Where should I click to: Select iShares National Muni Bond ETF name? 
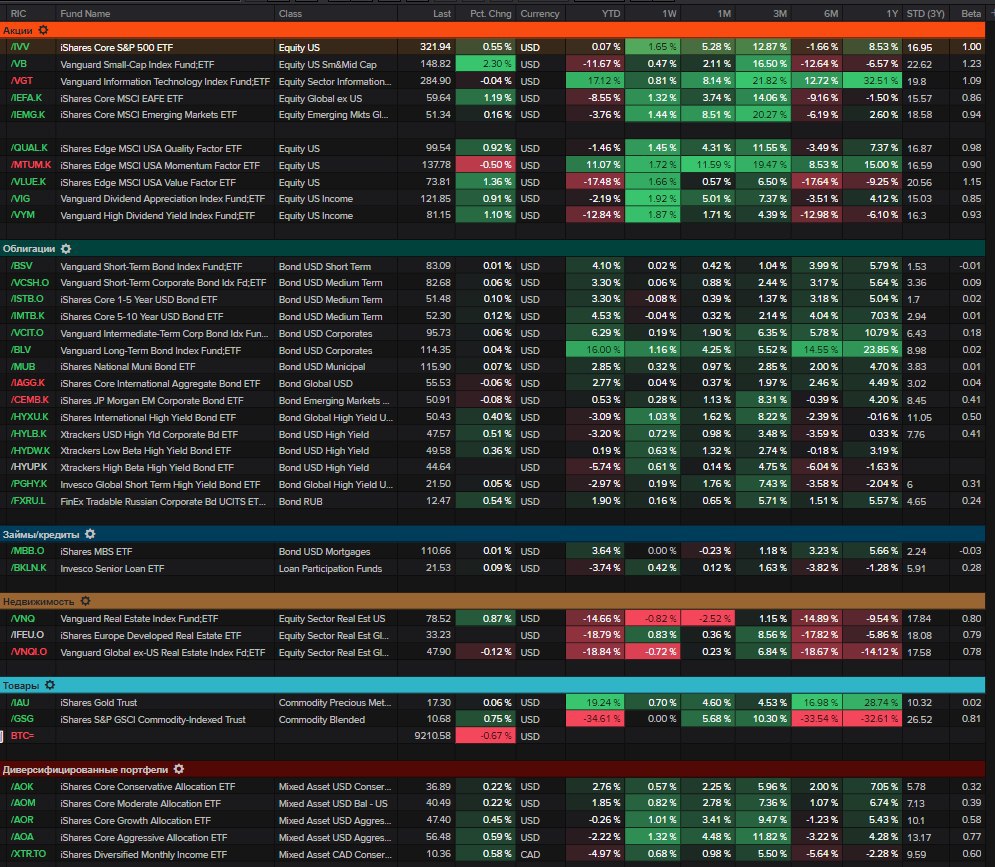pos(128,367)
